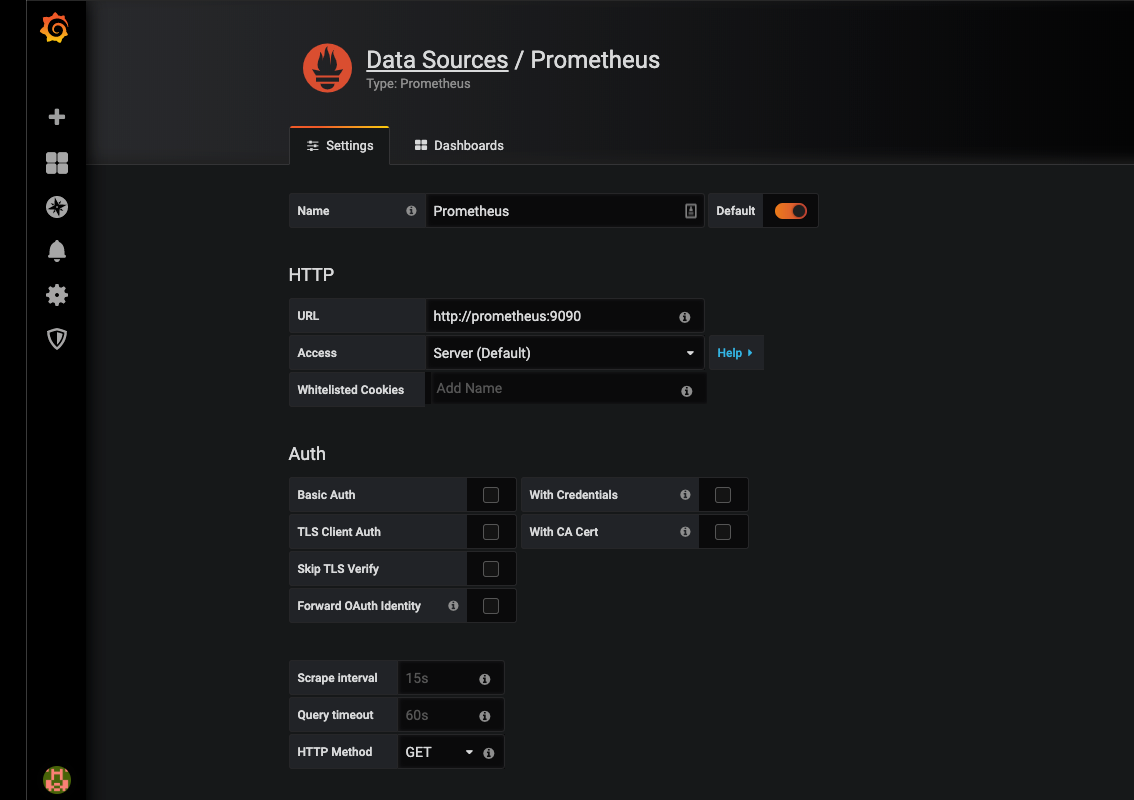Open the Alerting bell icon
This screenshot has height=800, width=1134.
(56, 251)
